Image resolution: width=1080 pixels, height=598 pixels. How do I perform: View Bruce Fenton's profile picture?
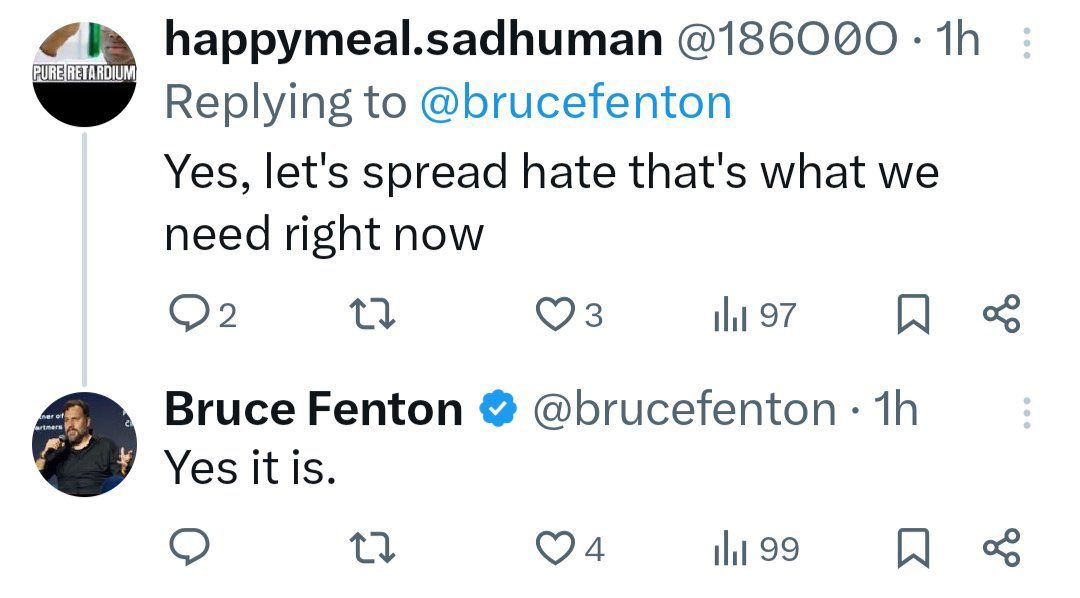[84, 444]
